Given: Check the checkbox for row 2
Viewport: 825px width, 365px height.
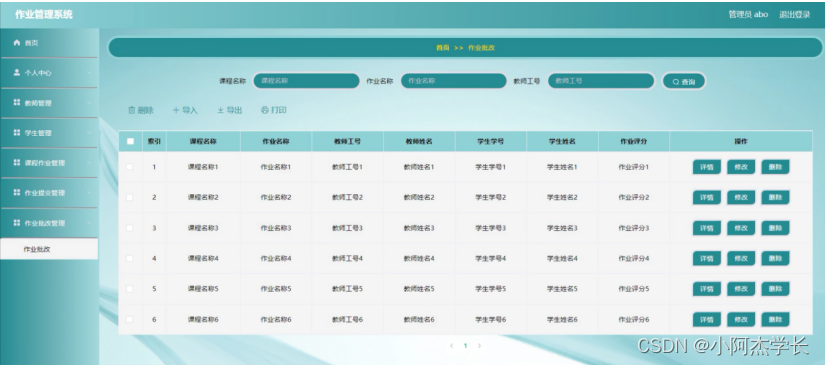Looking at the screenshot, I should pos(130,197).
